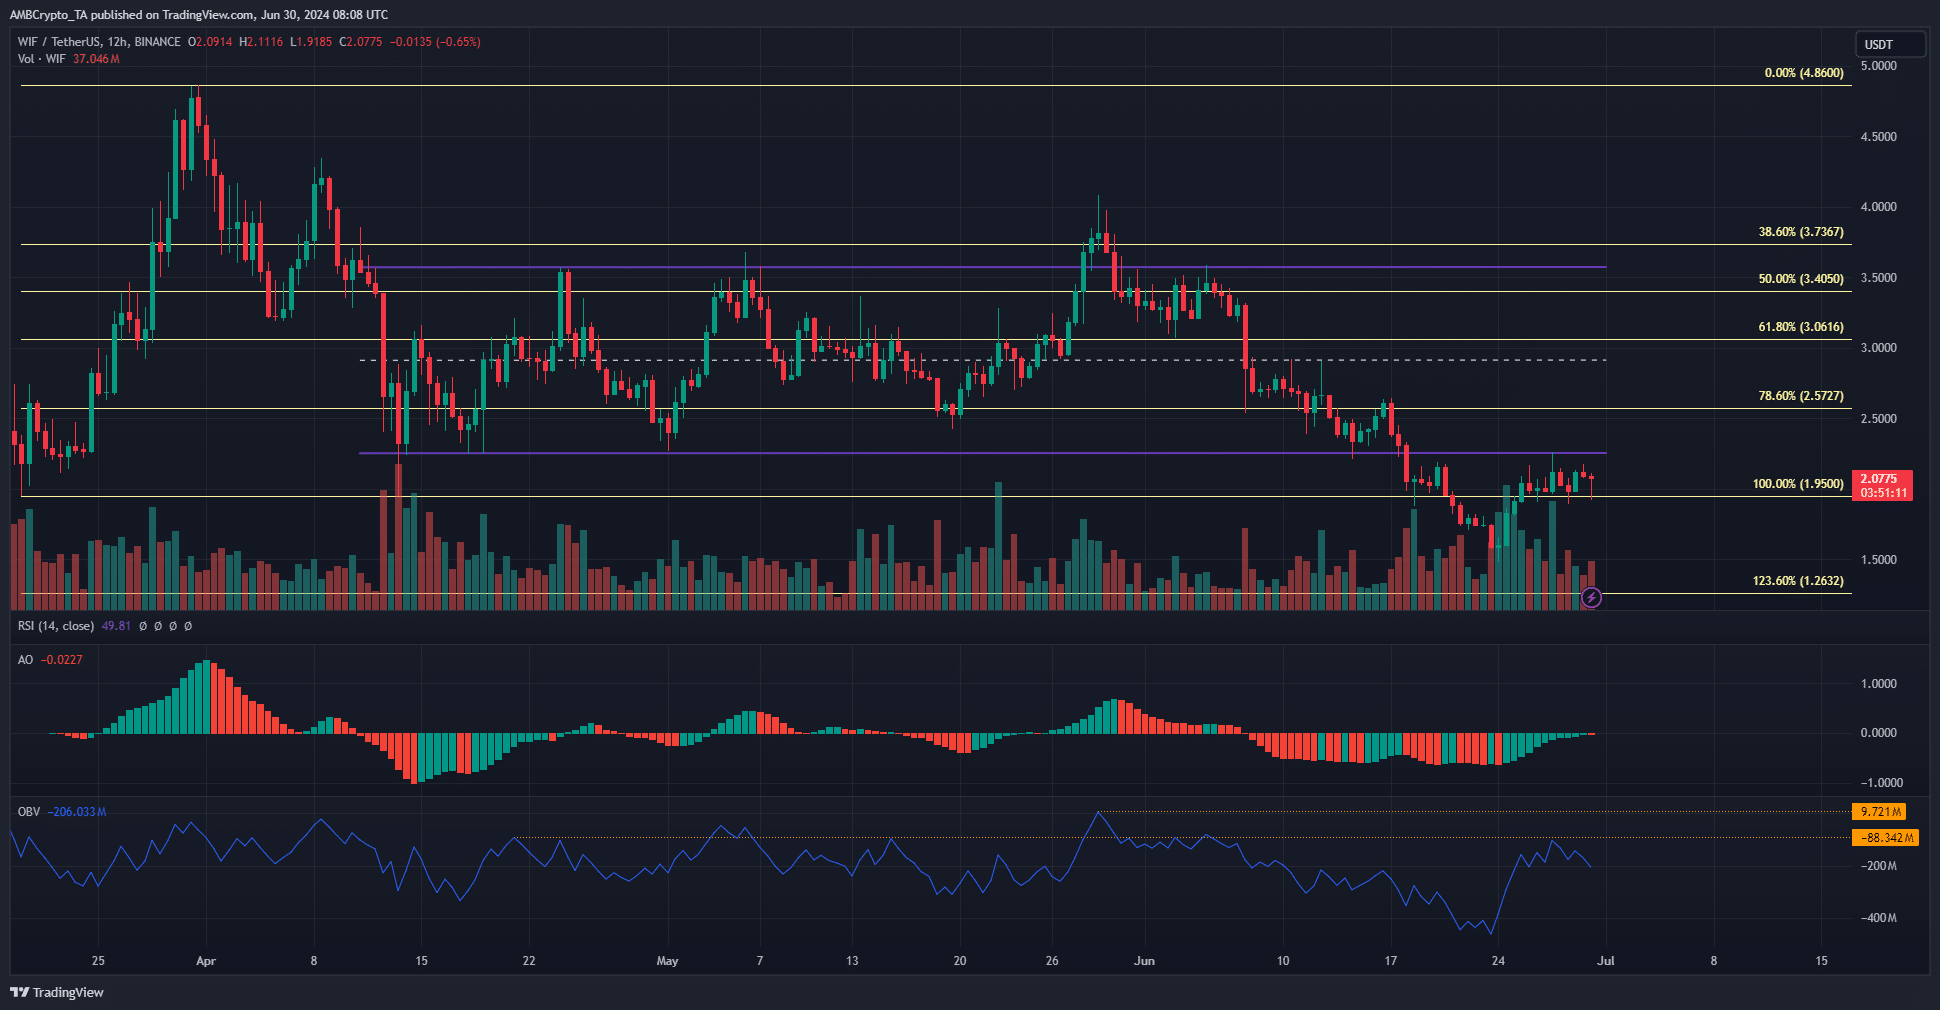Screen dimensions: 1940x1010
Task: Select the 0.00% (4.8600) Fibonacci label
Action: click(1804, 73)
